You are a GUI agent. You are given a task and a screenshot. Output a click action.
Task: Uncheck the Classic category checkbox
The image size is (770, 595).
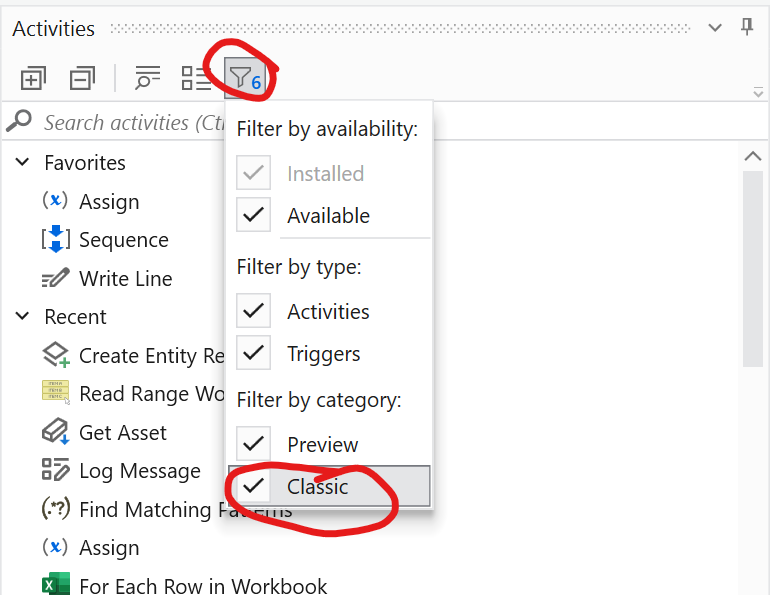[253, 486]
